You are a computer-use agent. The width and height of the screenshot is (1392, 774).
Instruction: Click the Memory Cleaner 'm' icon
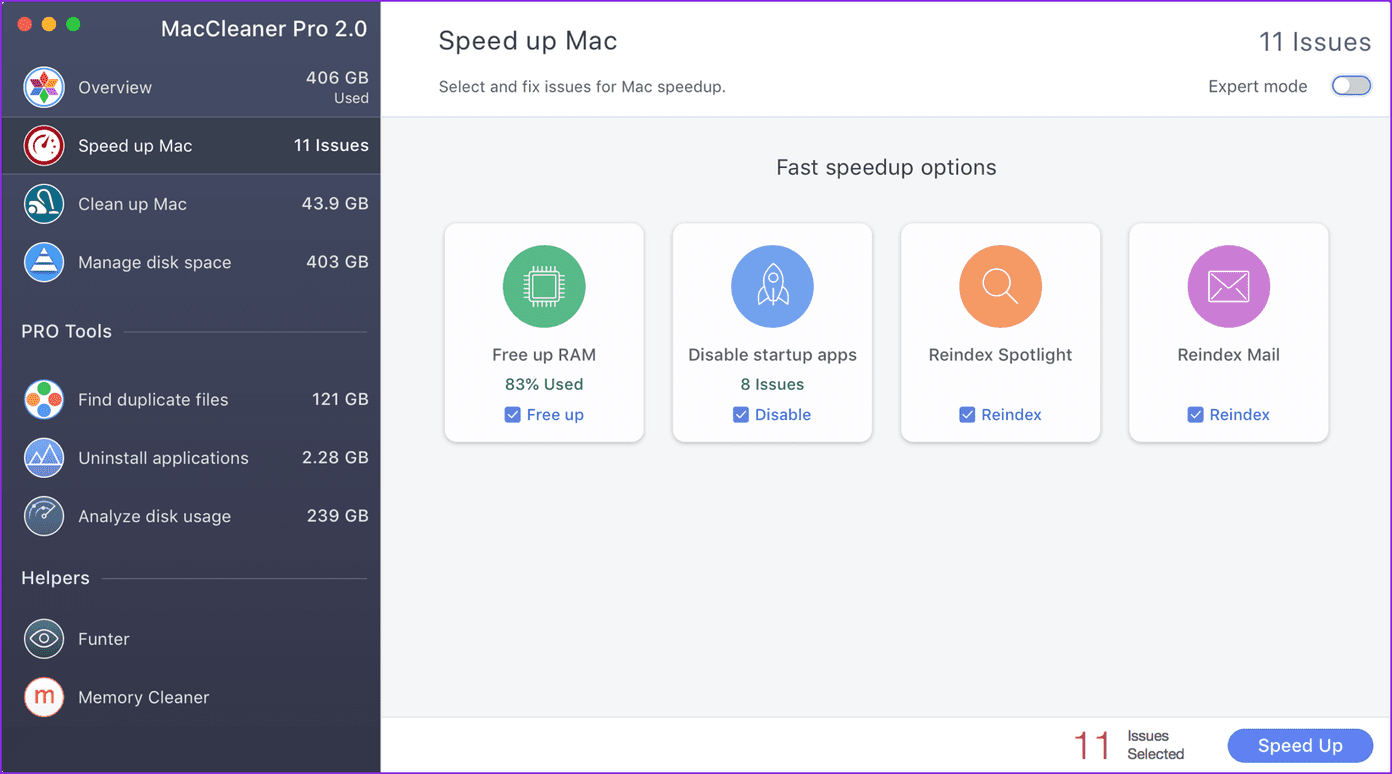tap(44, 697)
